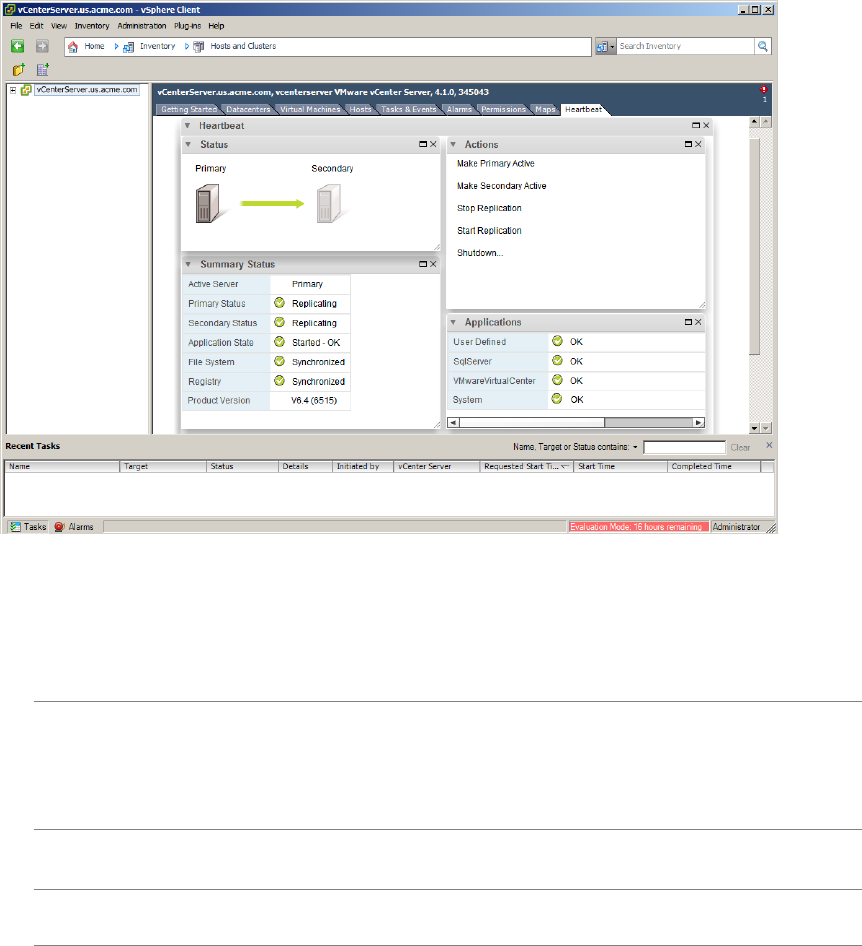
Task: Click the main panel vertical scrollbar thumb
Action: (x=754, y=246)
